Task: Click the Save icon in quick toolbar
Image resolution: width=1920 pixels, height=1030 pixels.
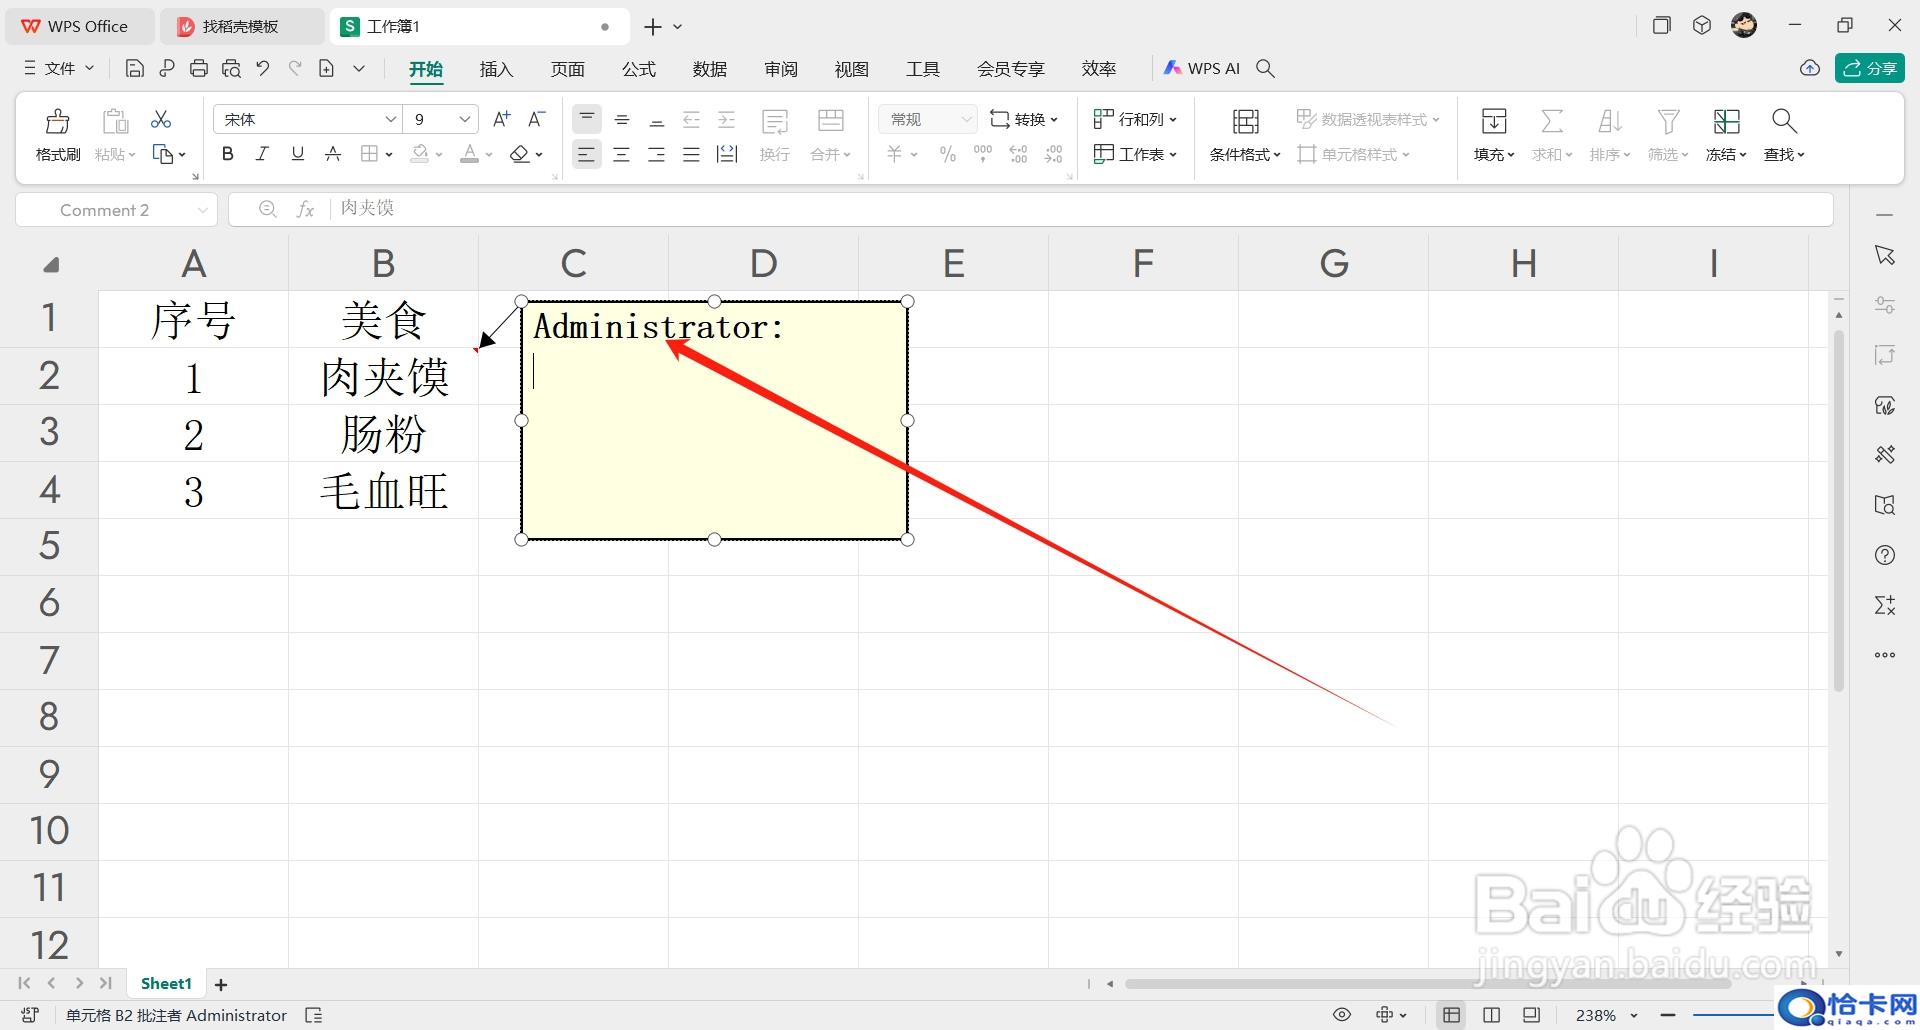Action: pos(135,68)
